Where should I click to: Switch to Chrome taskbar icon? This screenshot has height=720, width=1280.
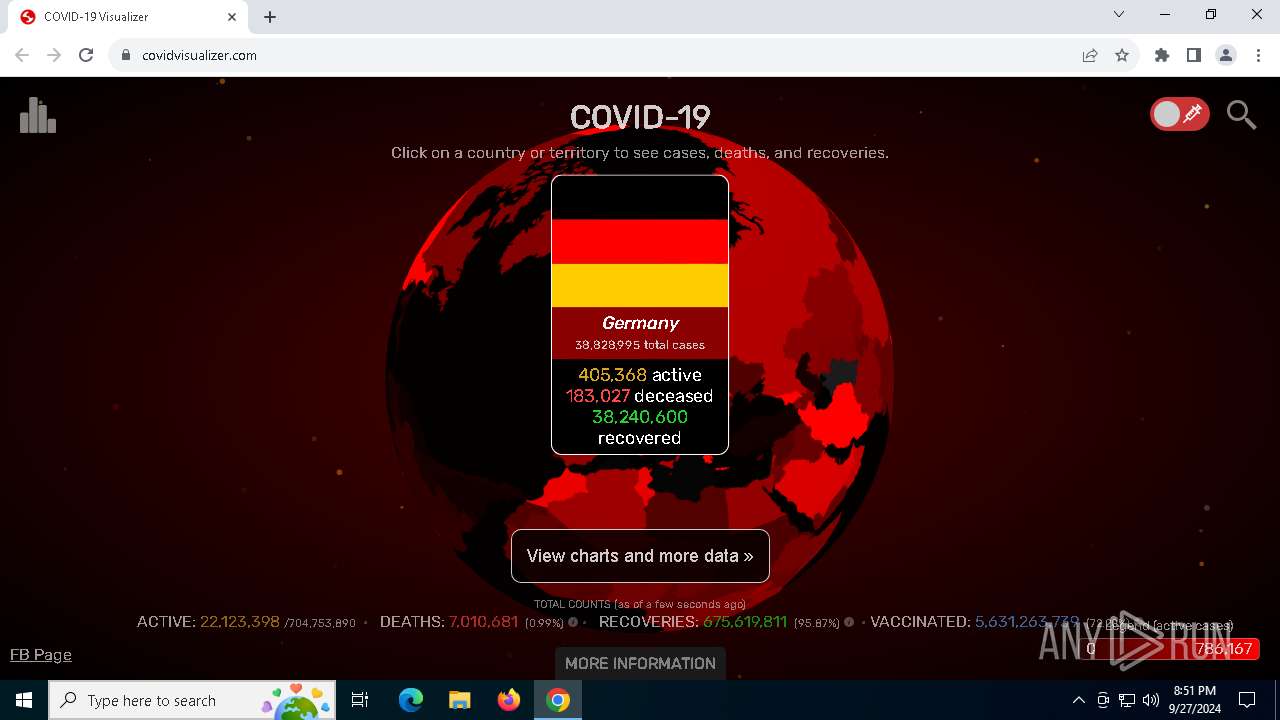coord(558,700)
